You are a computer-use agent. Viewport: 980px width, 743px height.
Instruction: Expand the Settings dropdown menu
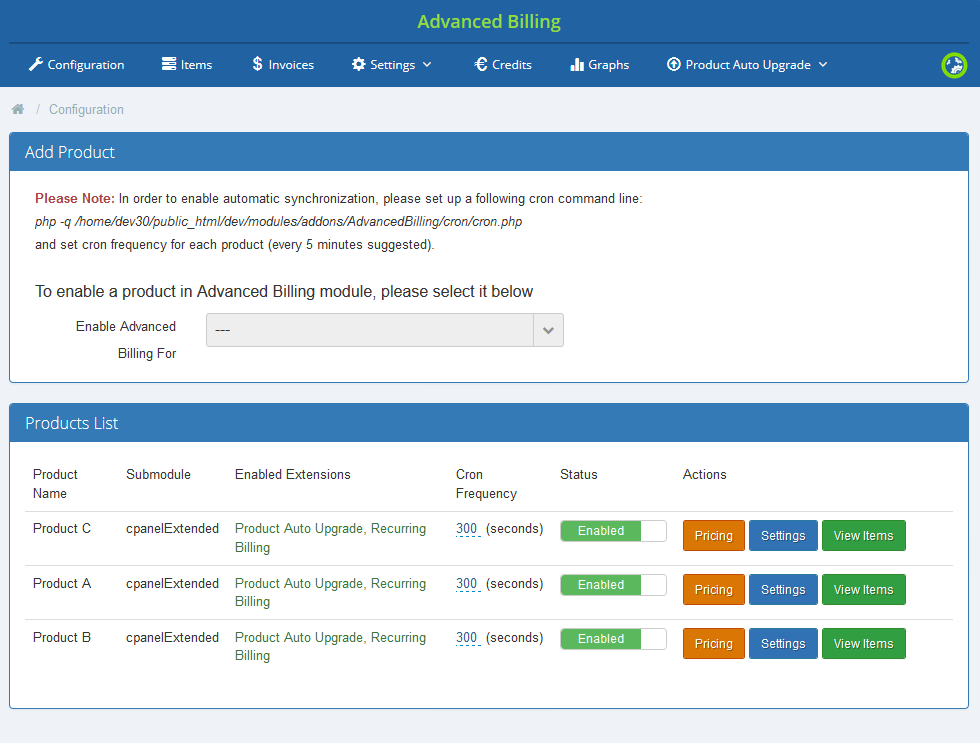[x=392, y=64]
